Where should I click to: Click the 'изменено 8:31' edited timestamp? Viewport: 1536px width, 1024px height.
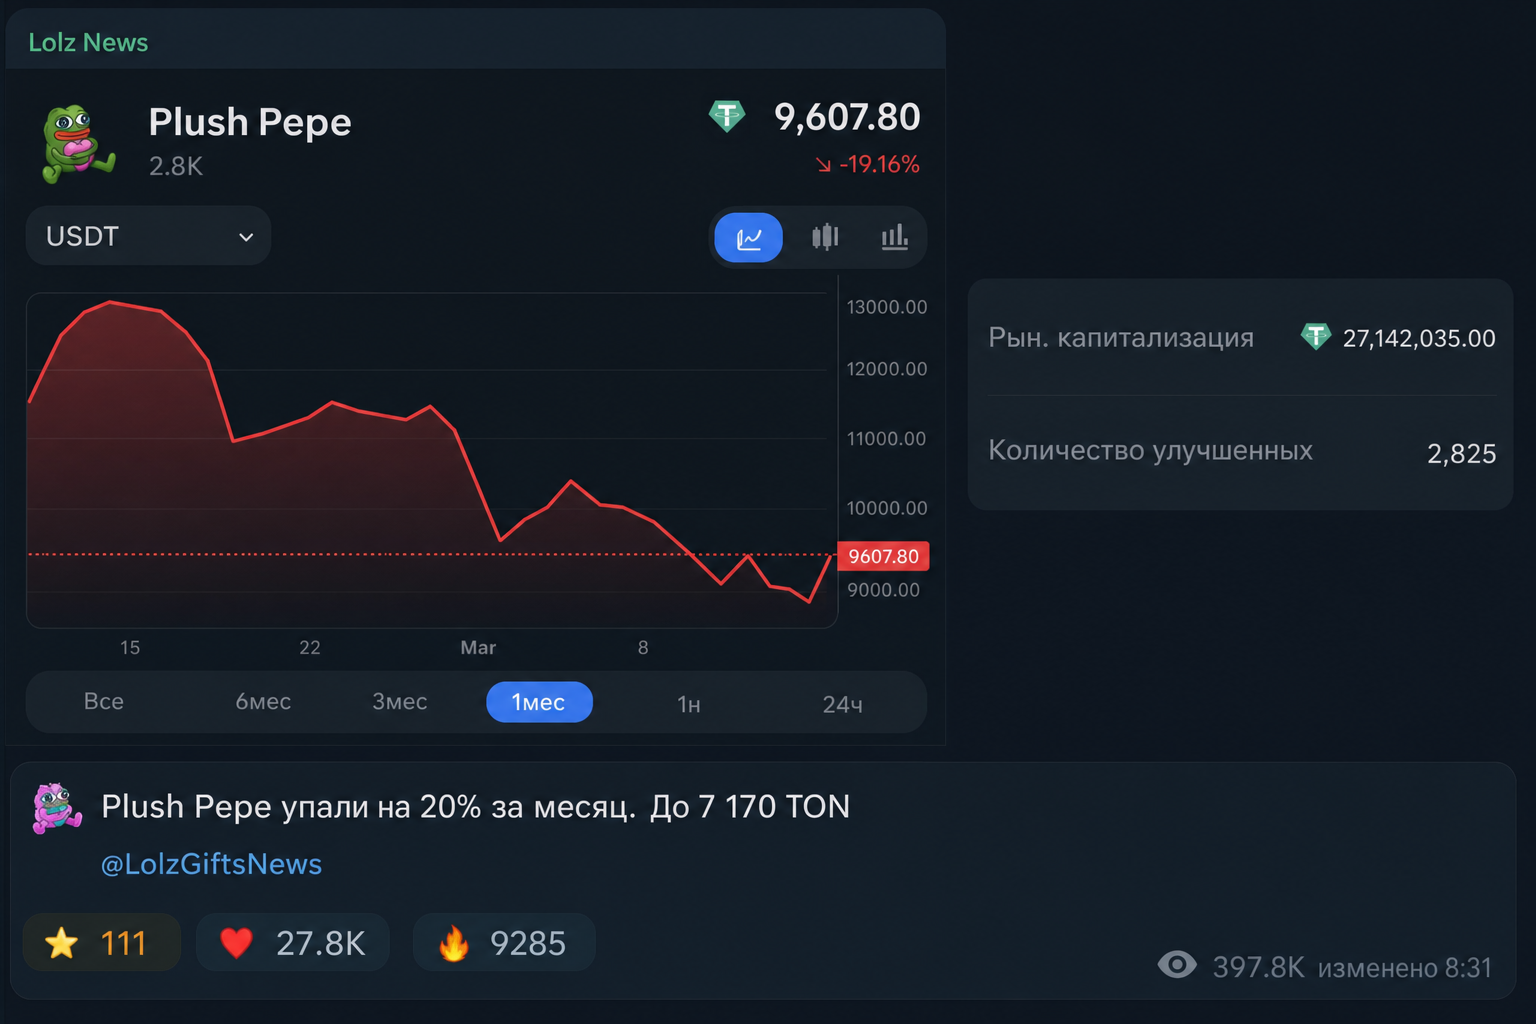pos(1405,968)
